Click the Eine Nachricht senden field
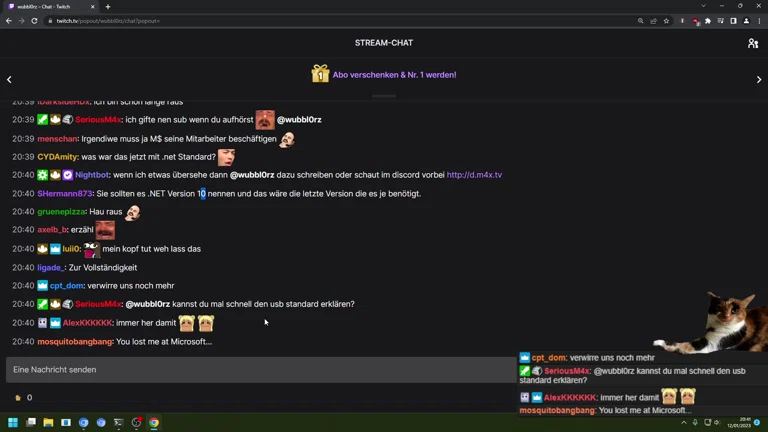Viewport: 768px width, 432px height. tap(261, 370)
